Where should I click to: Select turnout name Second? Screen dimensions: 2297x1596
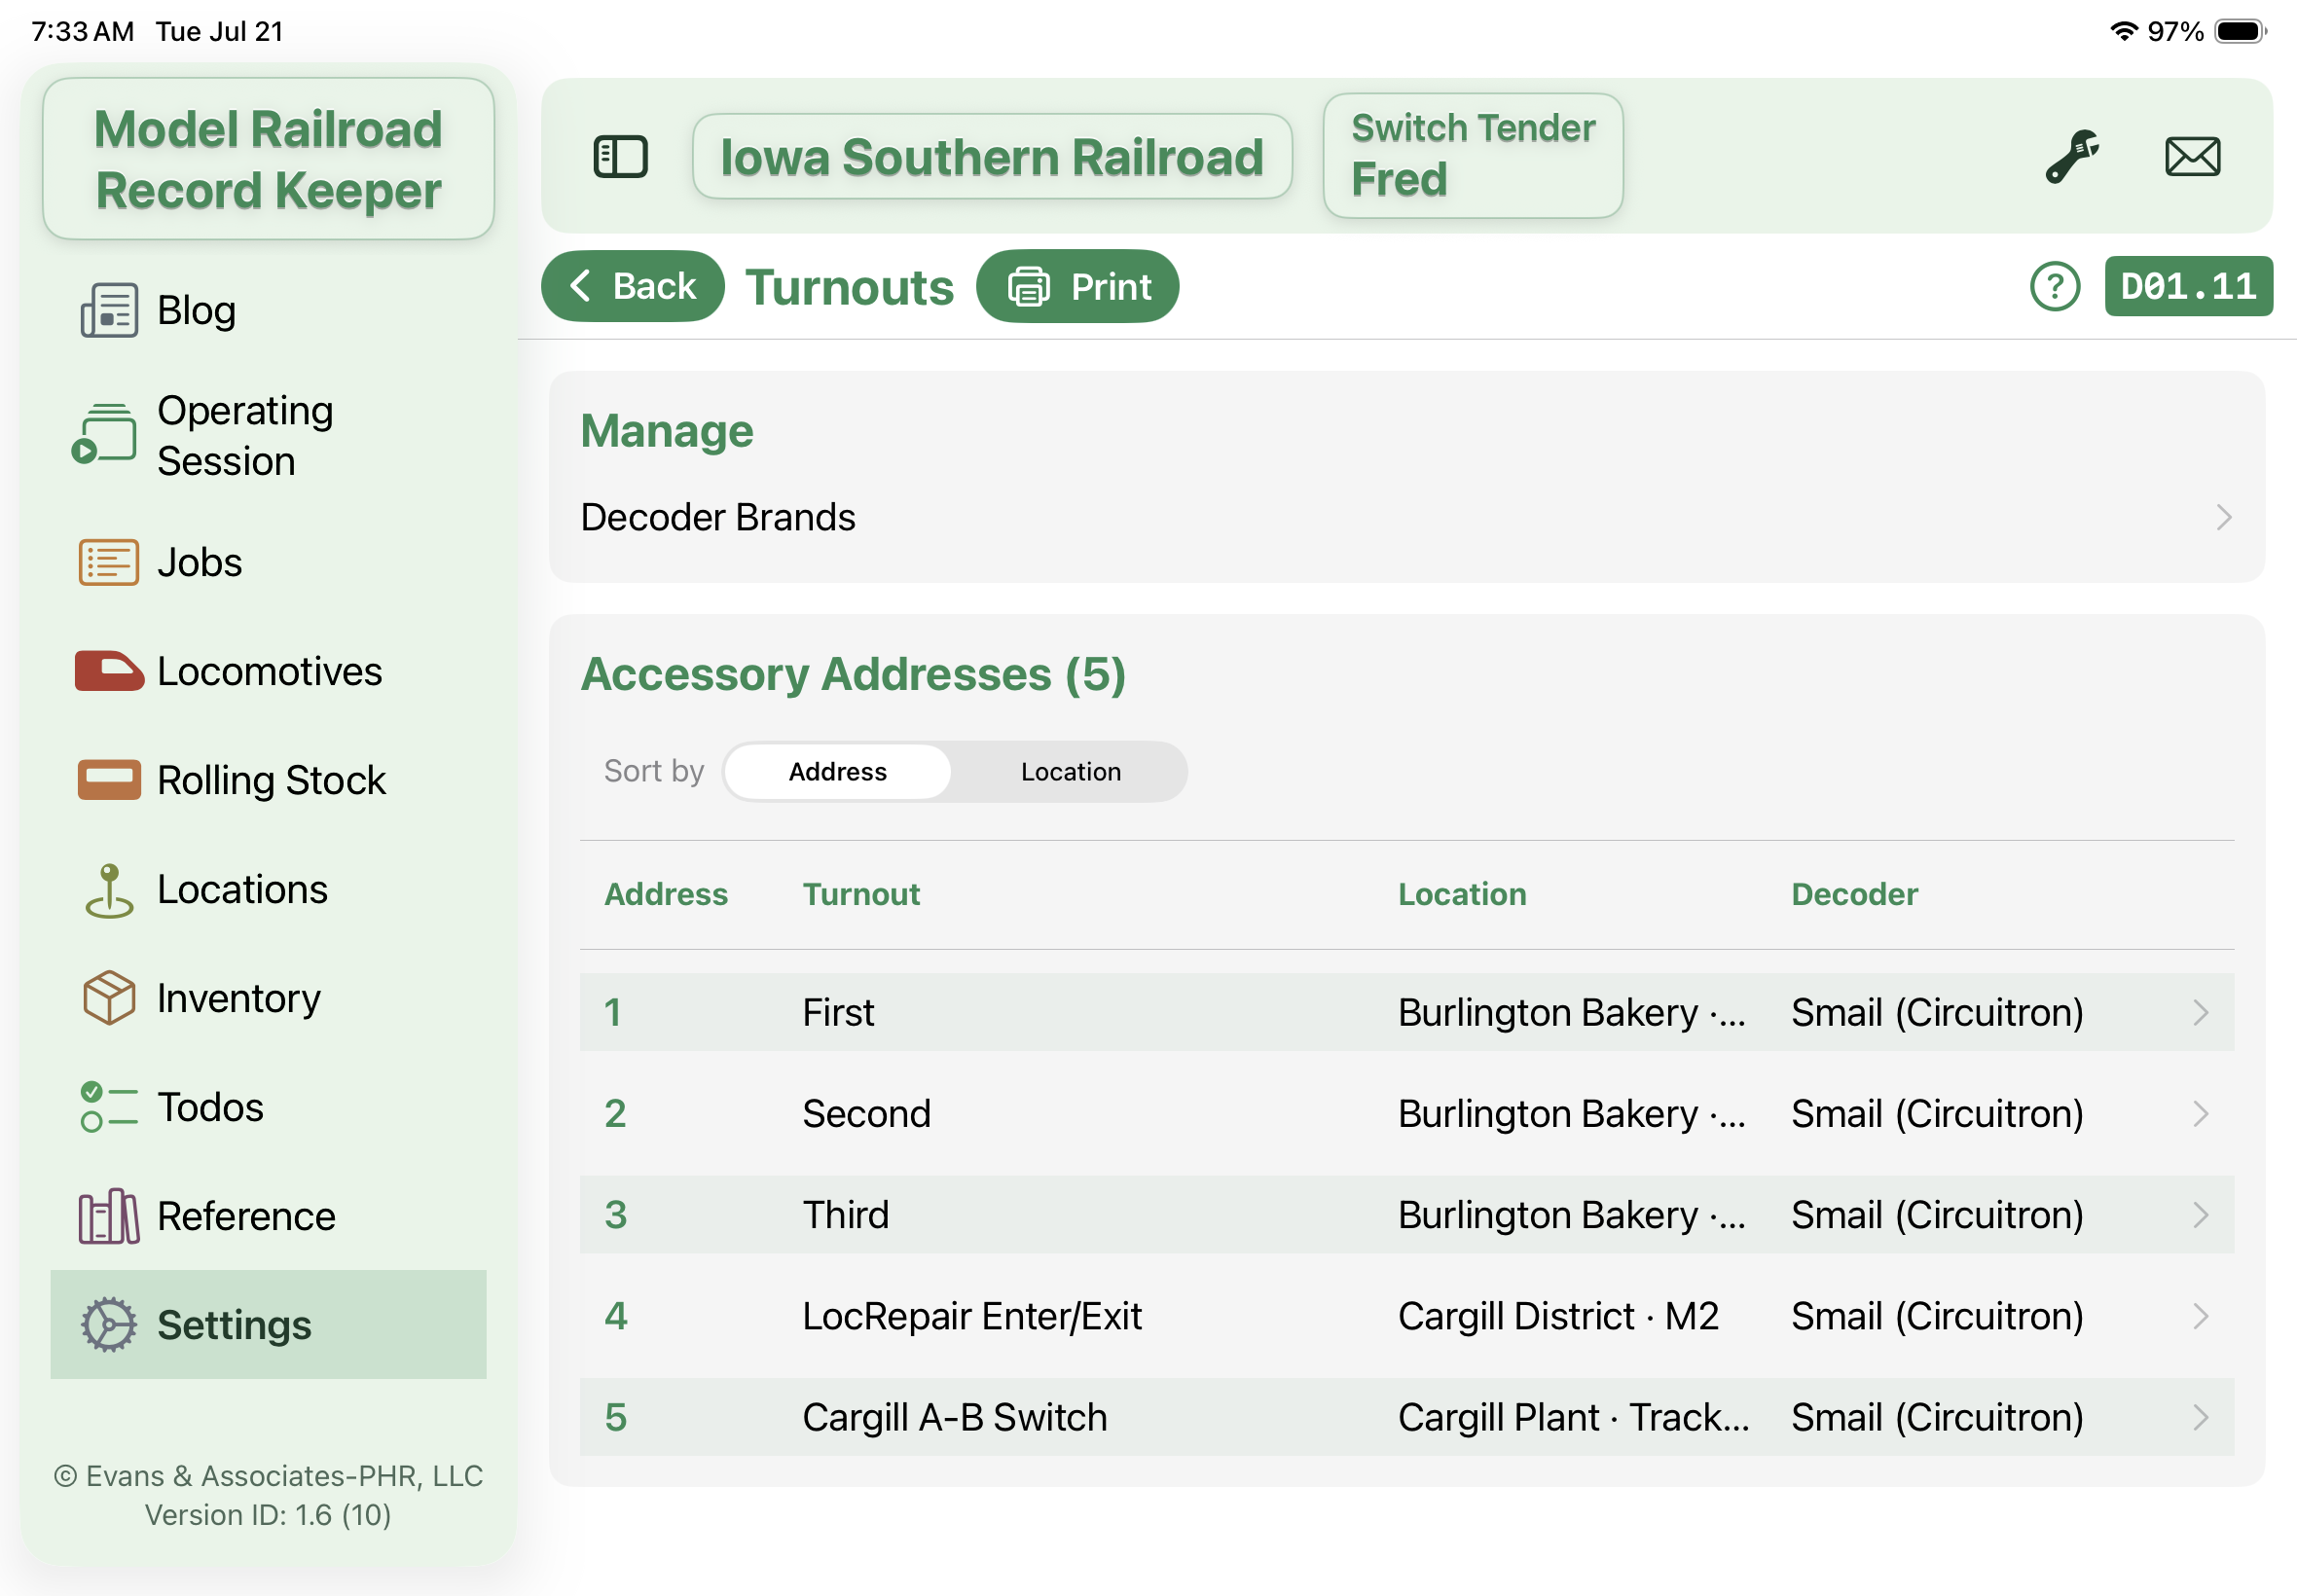click(866, 1114)
